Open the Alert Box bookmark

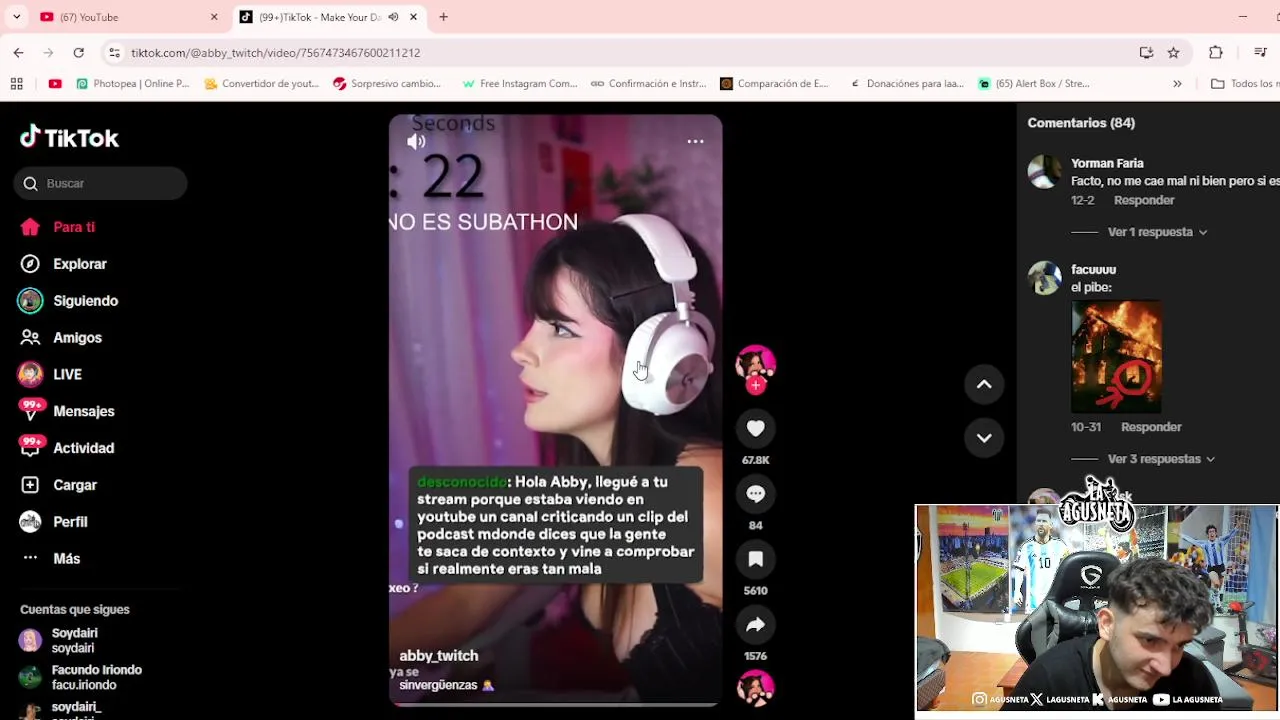[x=1034, y=84]
